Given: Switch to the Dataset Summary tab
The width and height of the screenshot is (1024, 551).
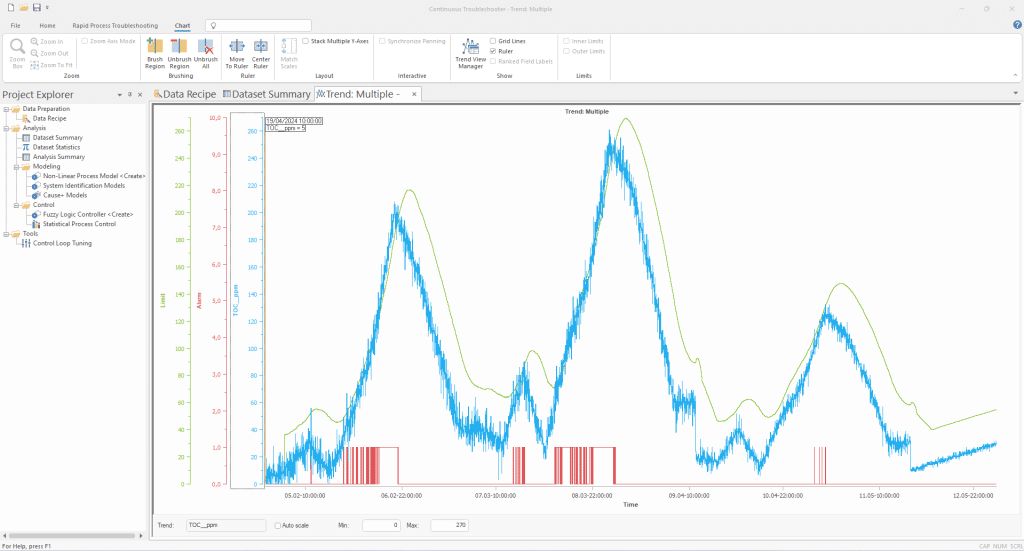Looking at the screenshot, I should pyautogui.click(x=266, y=94).
